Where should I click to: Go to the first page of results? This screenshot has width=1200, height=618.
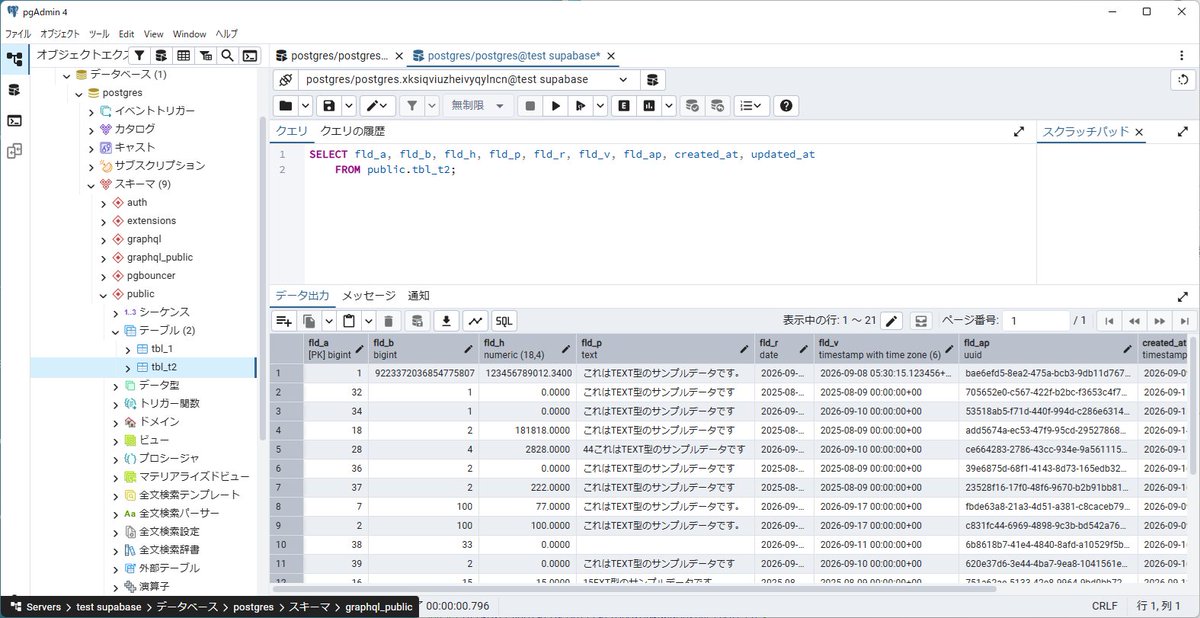click(x=1108, y=320)
